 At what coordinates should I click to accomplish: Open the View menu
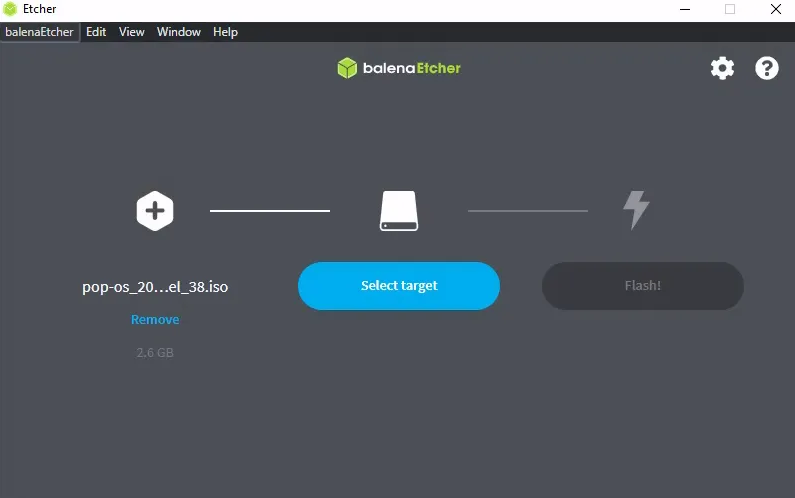[131, 32]
